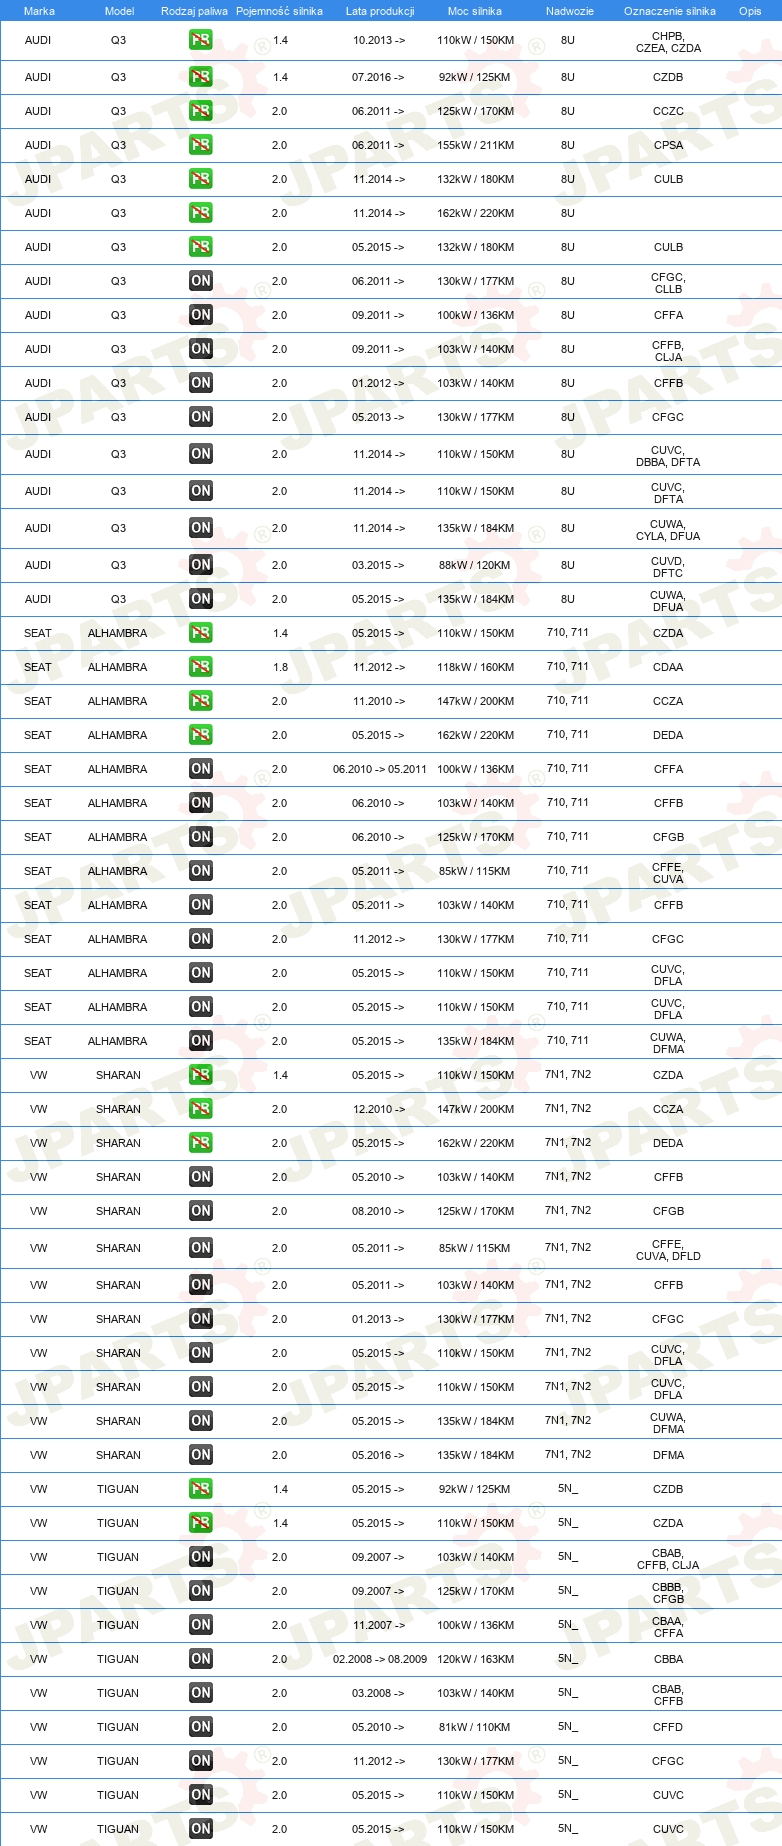The image size is (782, 1846).
Task: Click the Moc silnika column header
Action: (x=475, y=11)
